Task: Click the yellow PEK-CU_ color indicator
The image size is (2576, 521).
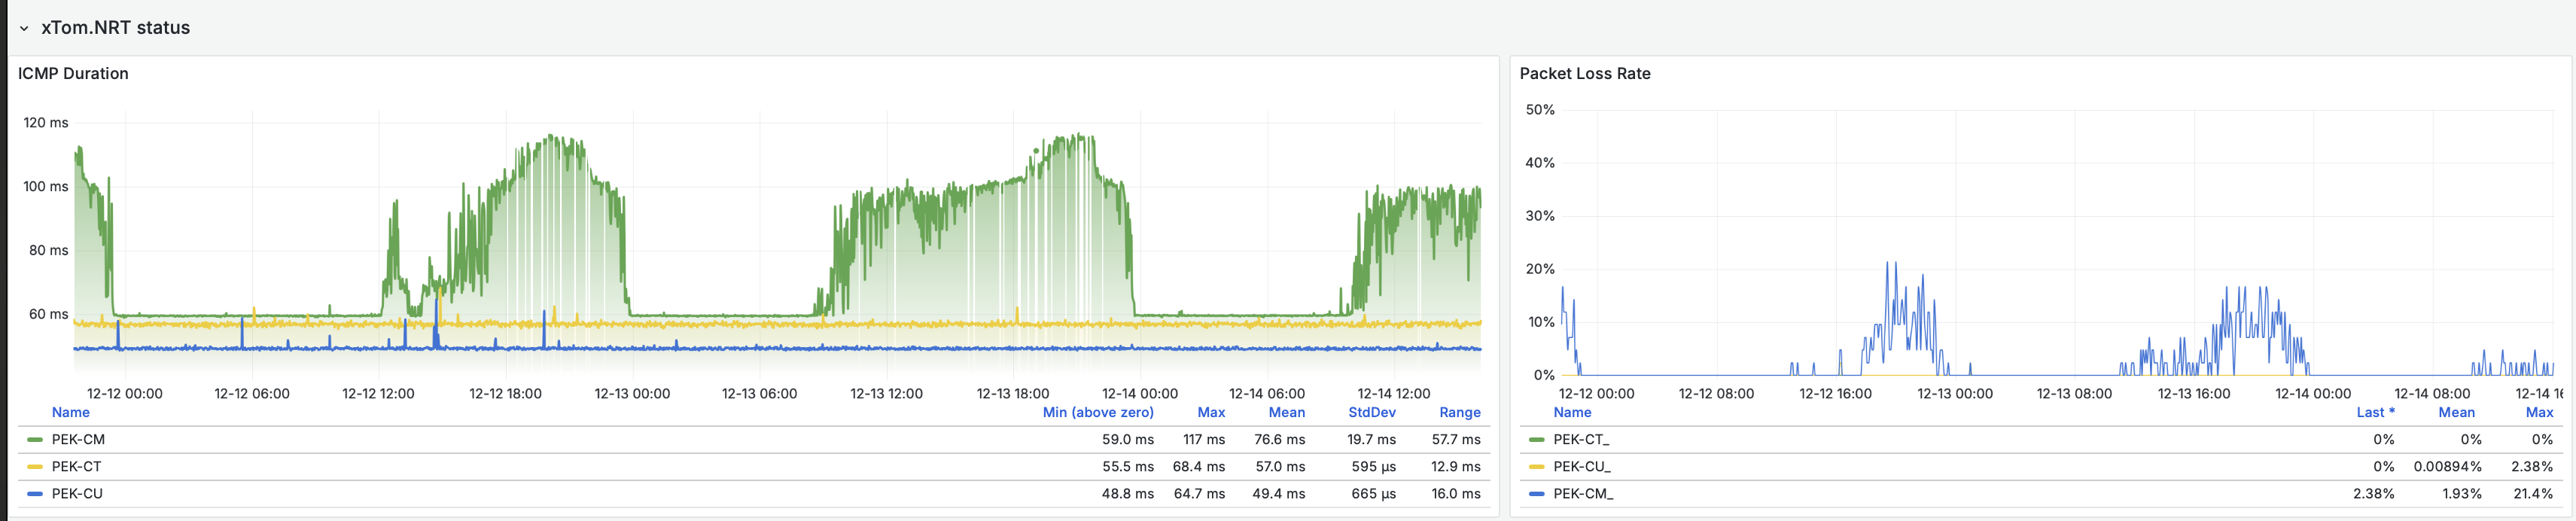Action: [1536, 466]
